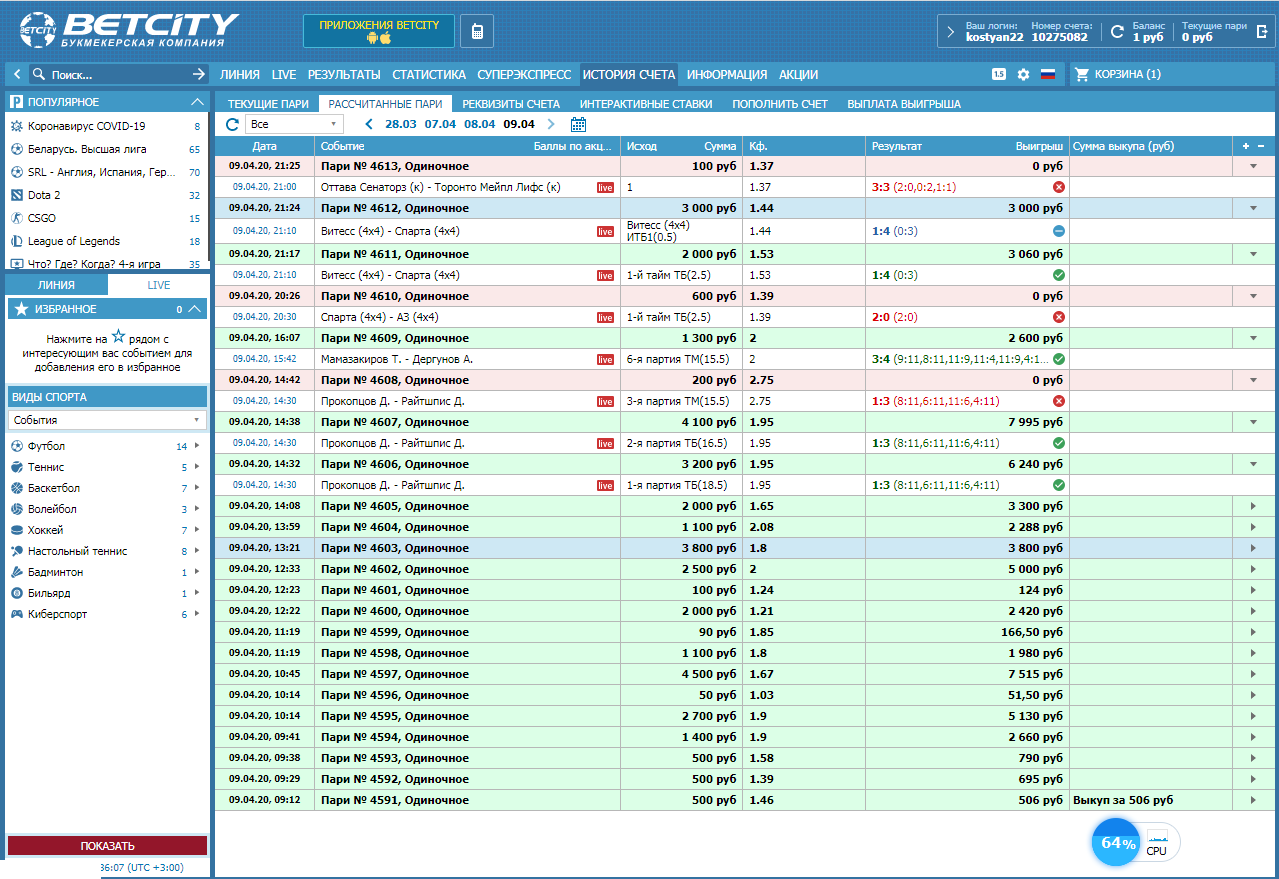Switch to Текущие пари tab
Screen dimensions: 1279x879
pyautogui.click(x=268, y=104)
